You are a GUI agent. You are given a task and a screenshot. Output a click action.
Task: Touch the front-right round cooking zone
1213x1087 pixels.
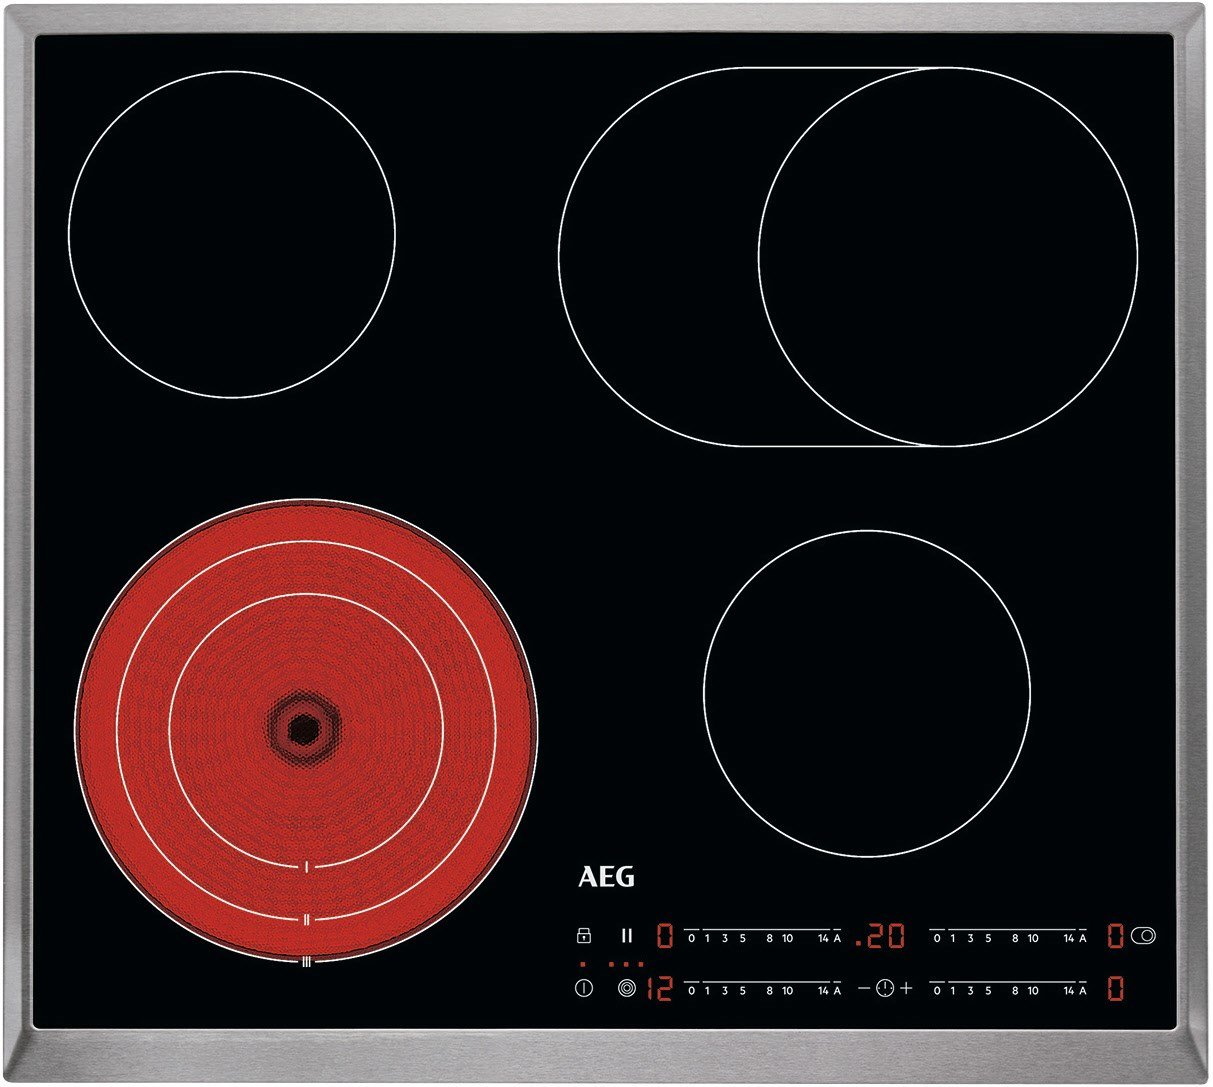(x=866, y=693)
